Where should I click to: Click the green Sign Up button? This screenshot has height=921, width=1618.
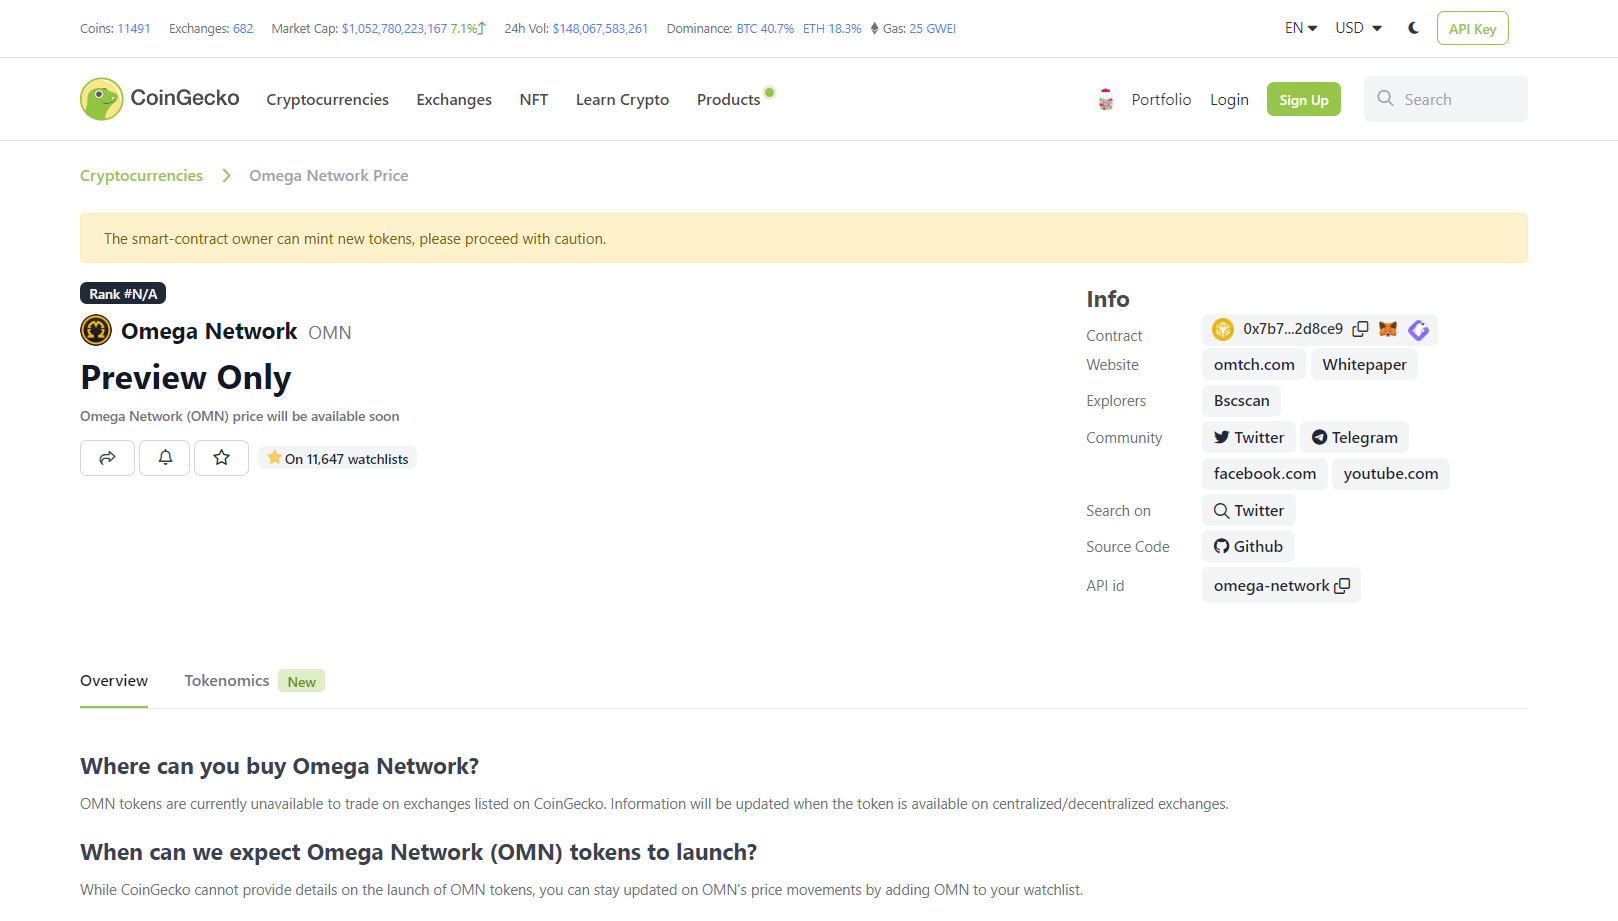(1303, 99)
